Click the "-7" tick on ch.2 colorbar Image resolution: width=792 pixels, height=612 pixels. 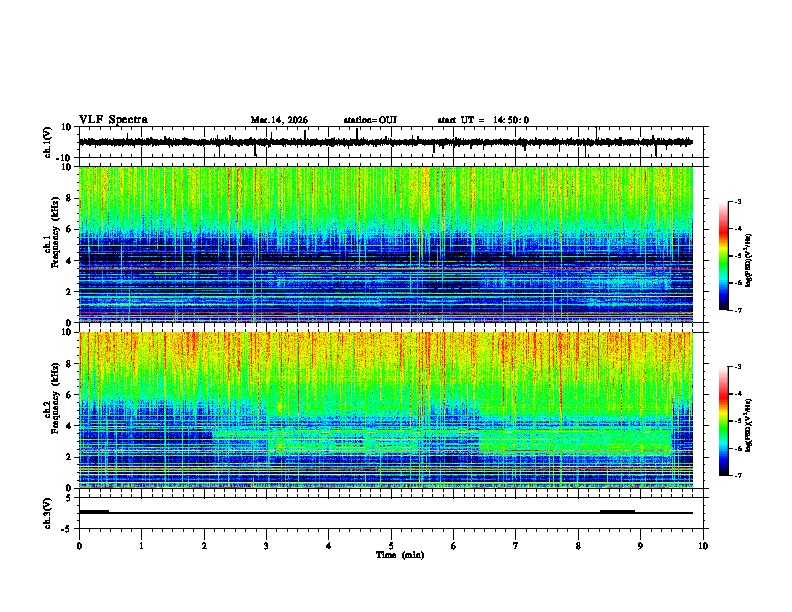pyautogui.click(x=737, y=475)
